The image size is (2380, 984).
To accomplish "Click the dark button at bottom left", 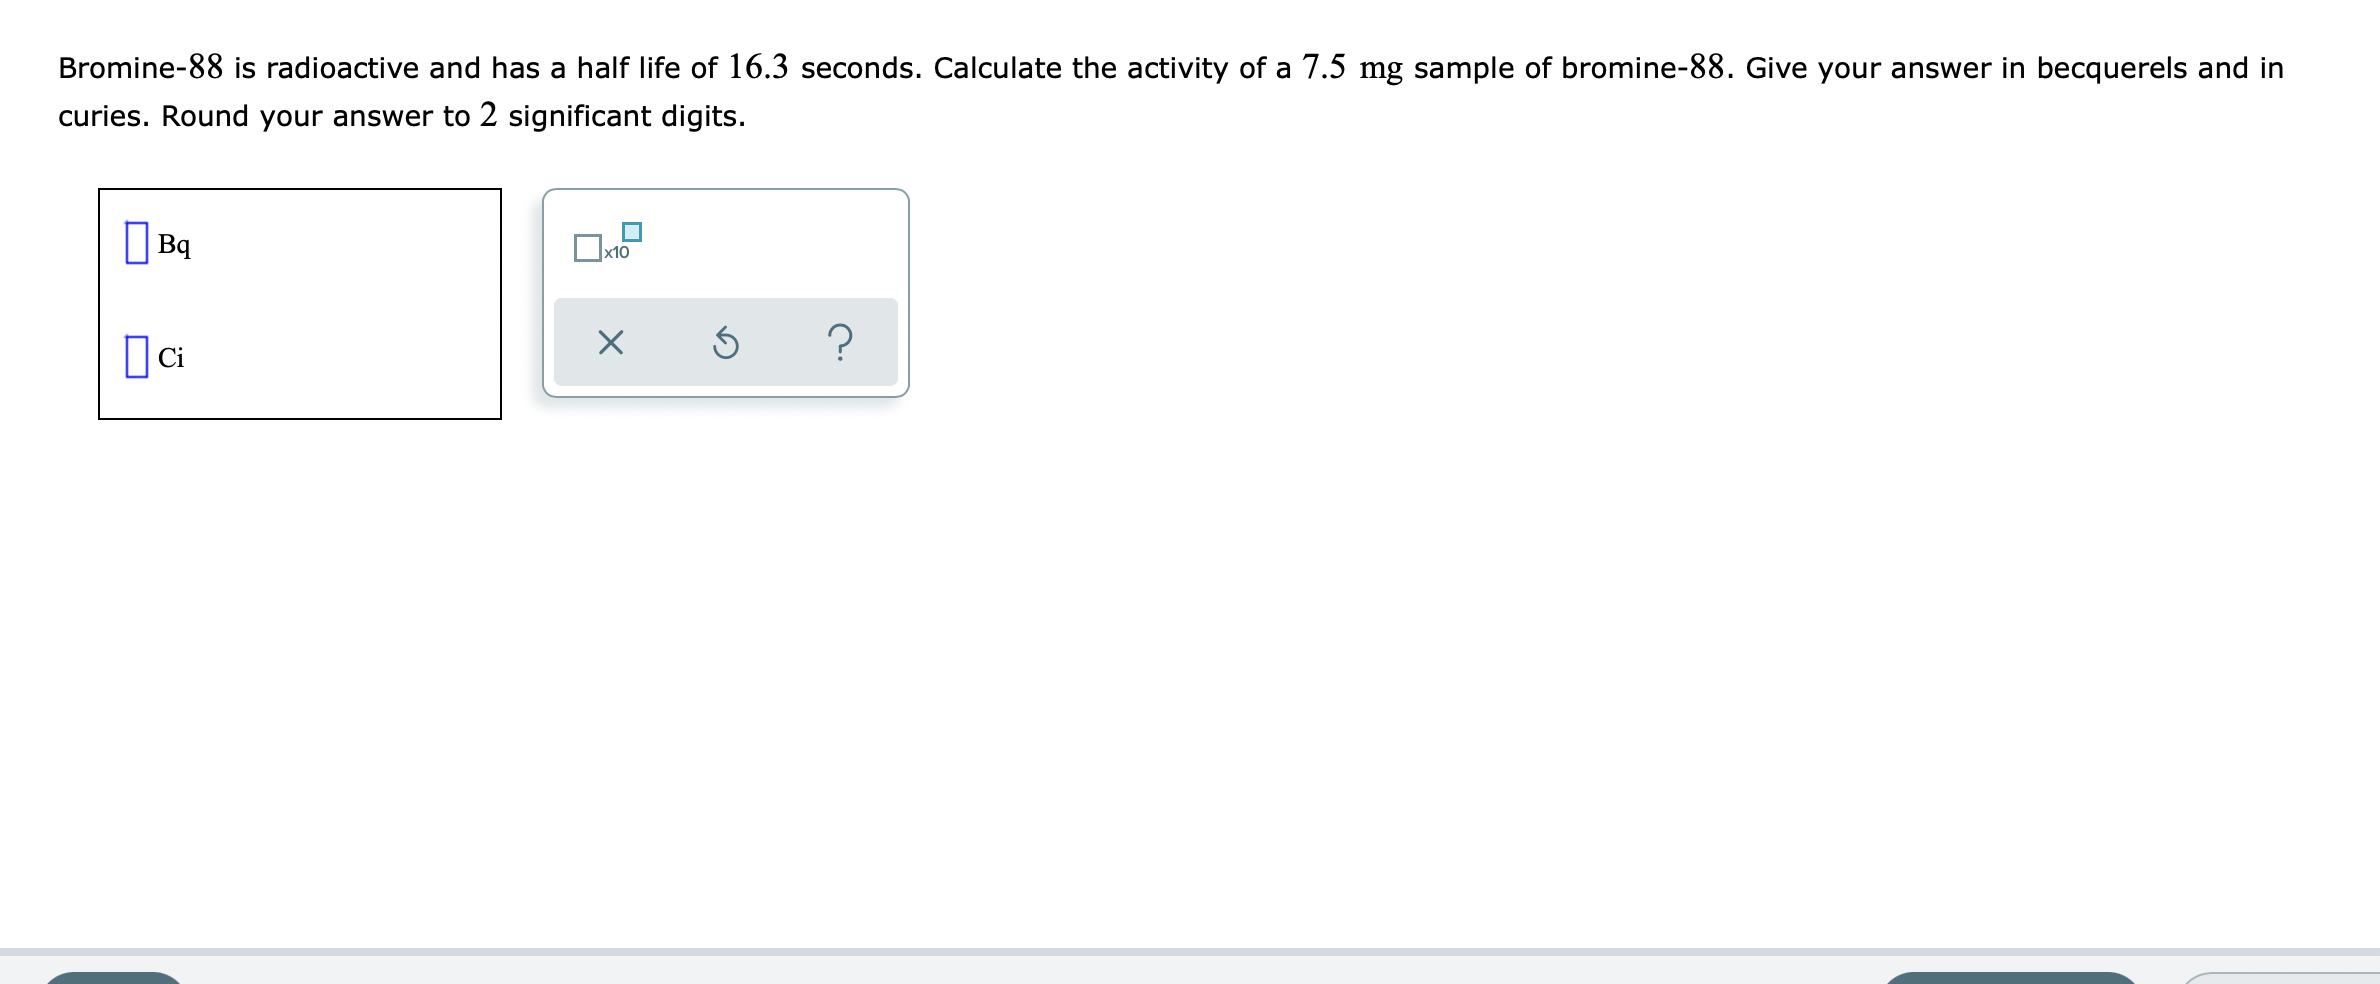I will tap(113, 977).
